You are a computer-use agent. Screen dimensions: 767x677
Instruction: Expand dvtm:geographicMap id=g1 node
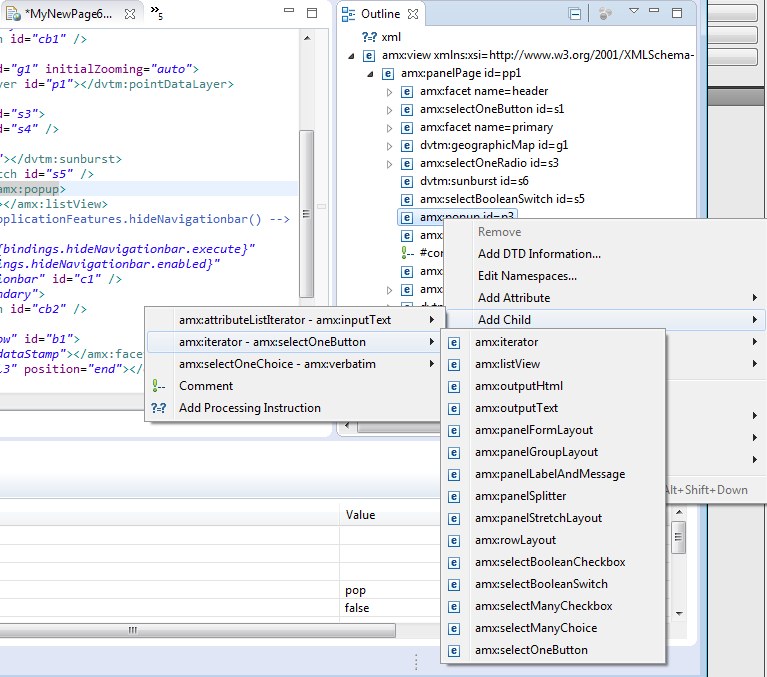pyautogui.click(x=389, y=146)
